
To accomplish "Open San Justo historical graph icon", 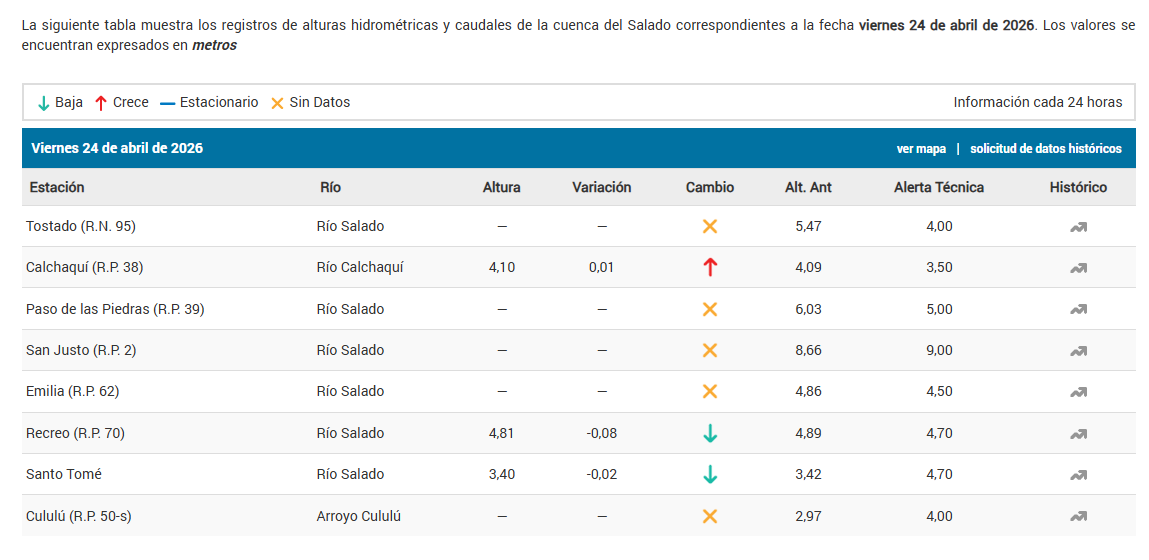I will pos(1078,351).
